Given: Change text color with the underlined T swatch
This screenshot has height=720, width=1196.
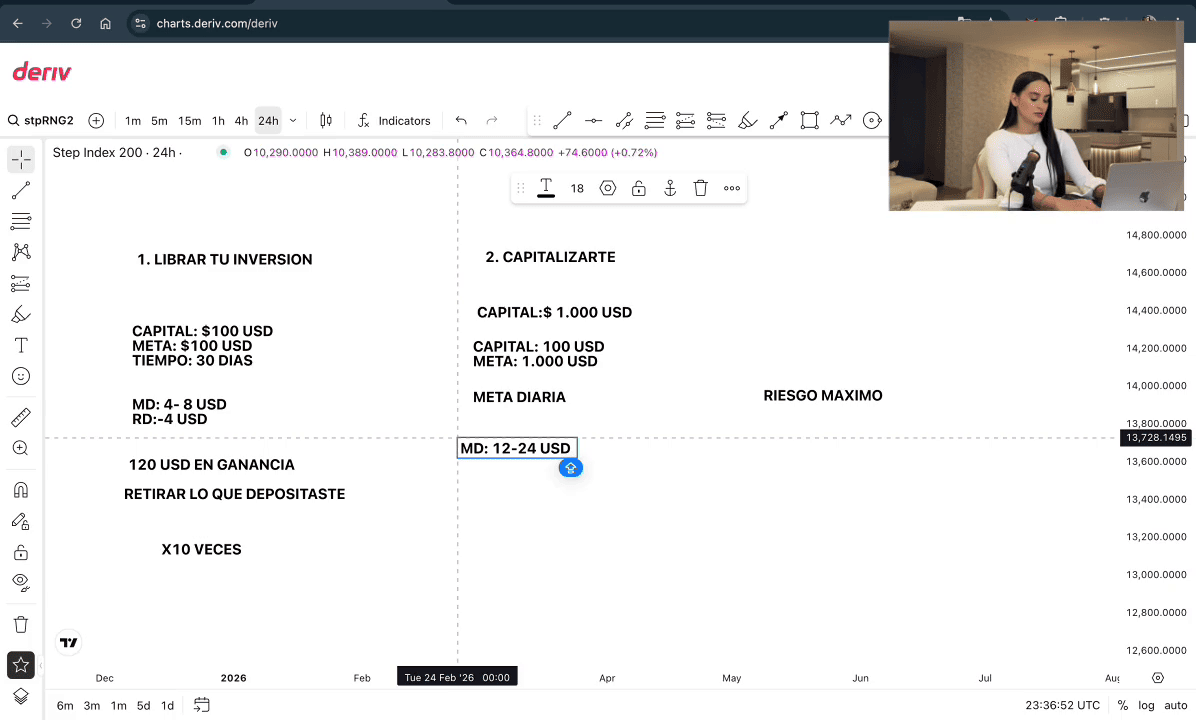Looking at the screenshot, I should coord(546,188).
